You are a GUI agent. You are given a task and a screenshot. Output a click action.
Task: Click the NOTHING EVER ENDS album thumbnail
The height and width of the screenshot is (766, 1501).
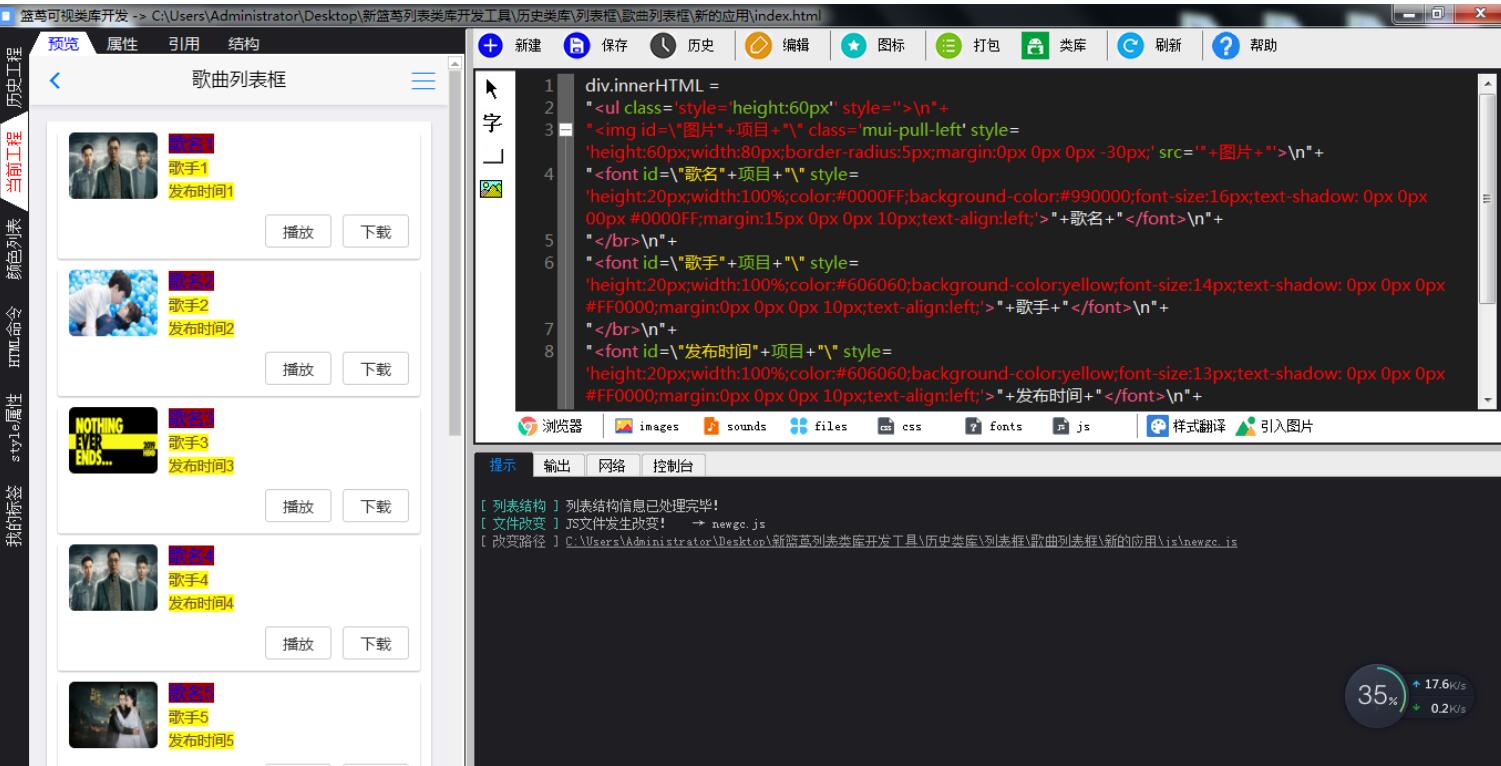click(113, 440)
